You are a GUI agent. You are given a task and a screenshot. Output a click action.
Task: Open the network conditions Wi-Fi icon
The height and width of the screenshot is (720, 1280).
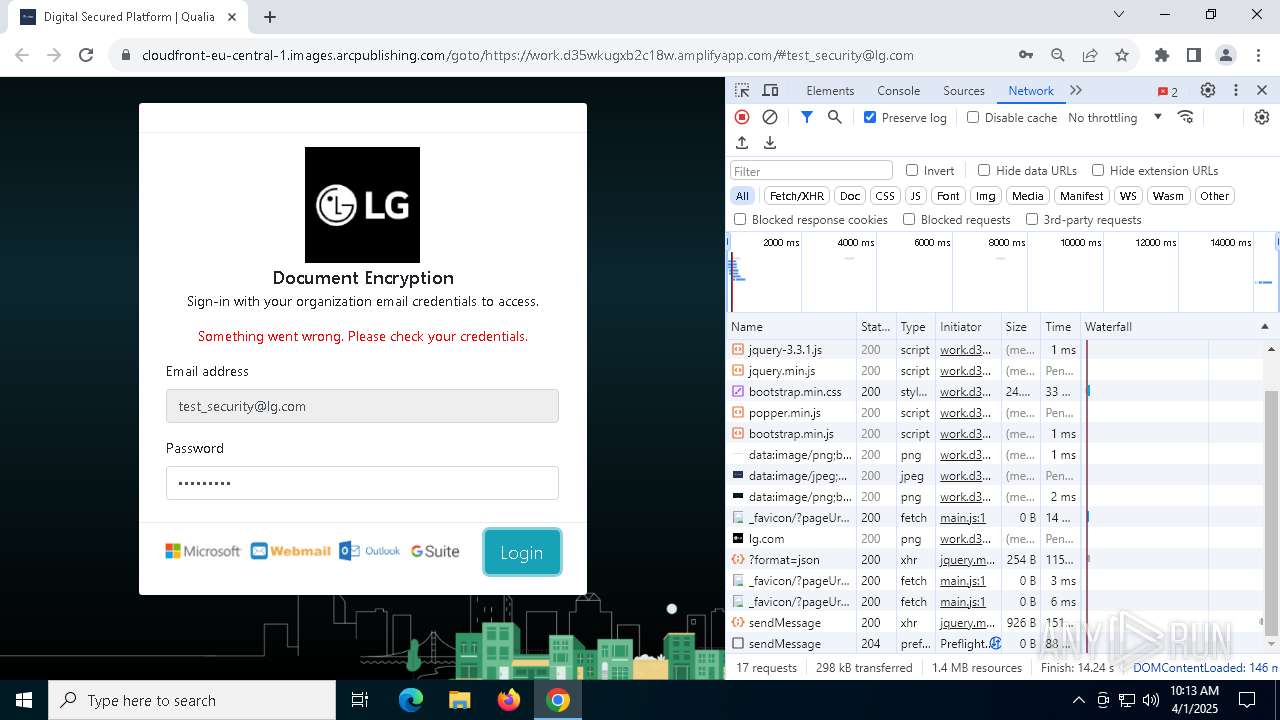pyautogui.click(x=1186, y=117)
